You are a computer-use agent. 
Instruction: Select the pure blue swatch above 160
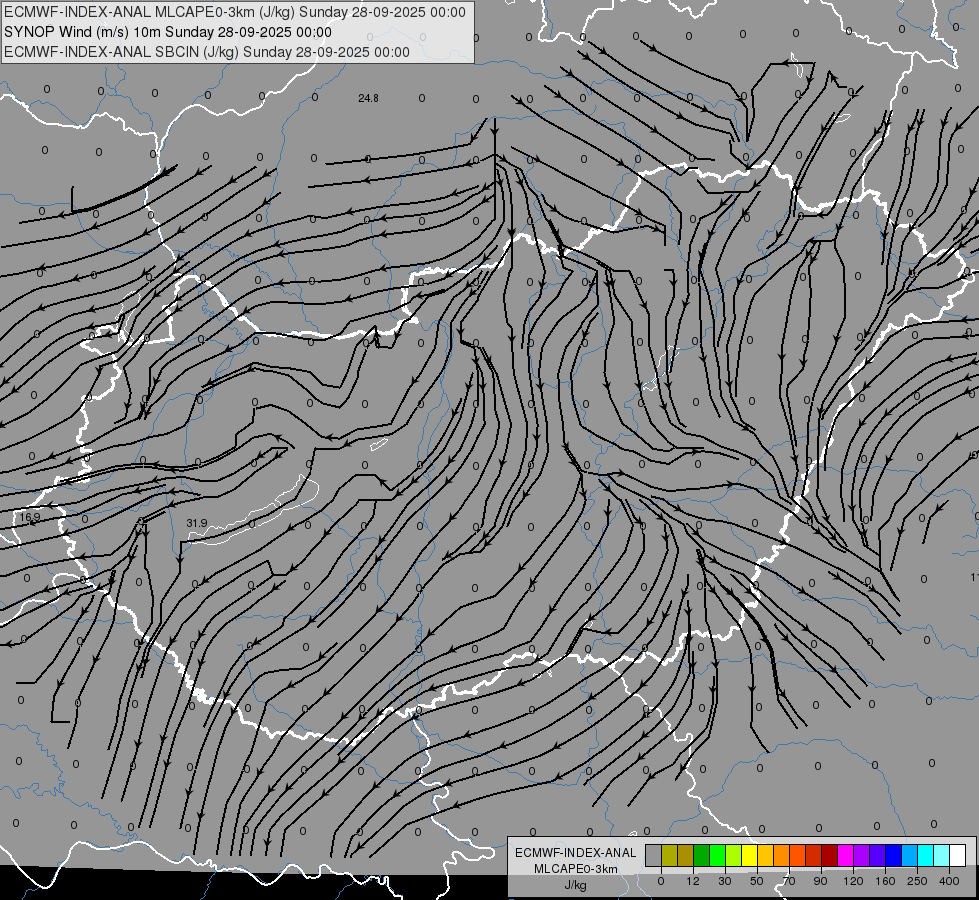coord(893,855)
